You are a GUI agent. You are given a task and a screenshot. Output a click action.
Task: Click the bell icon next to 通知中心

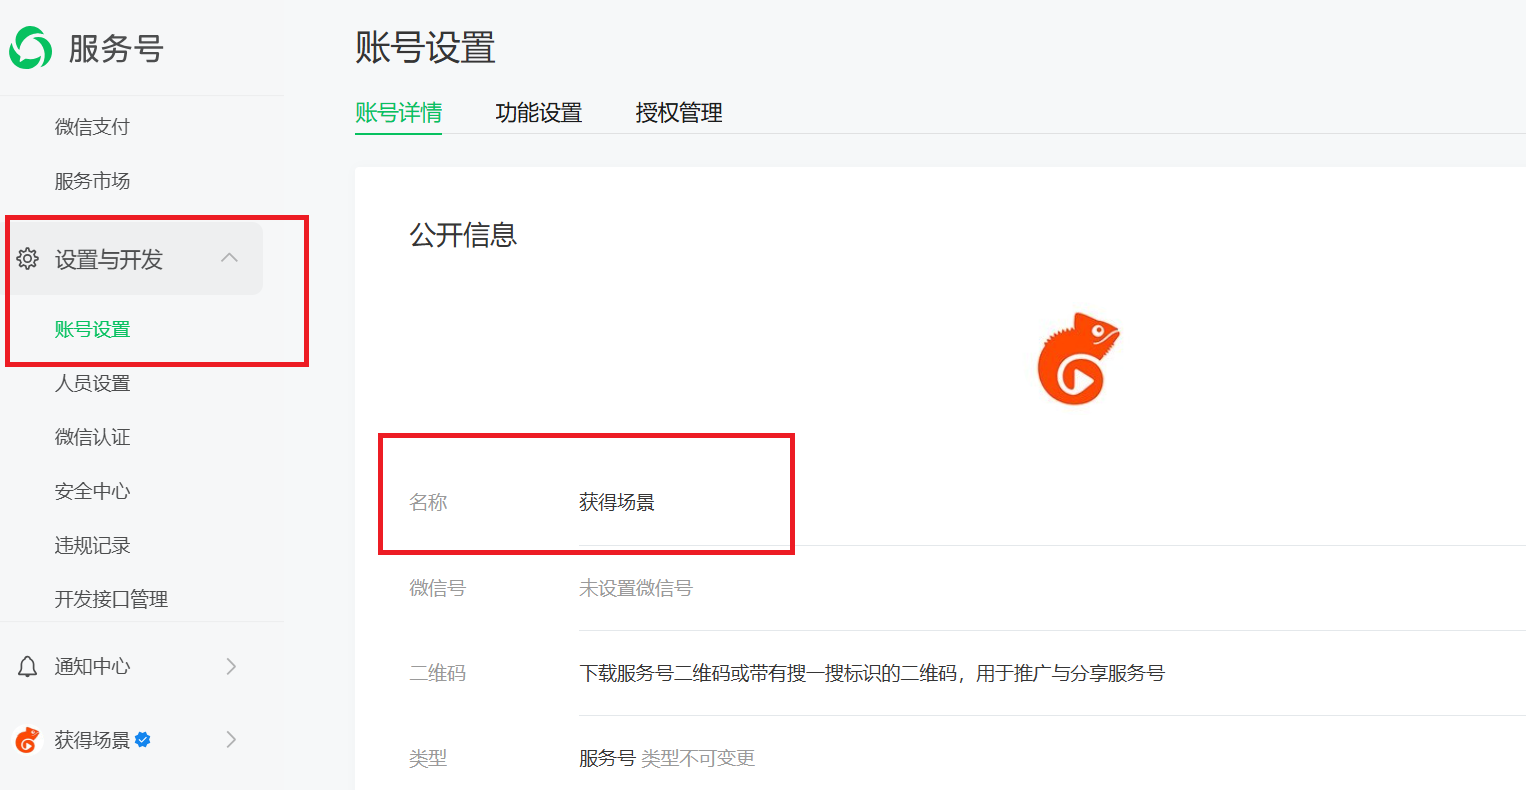[x=28, y=666]
